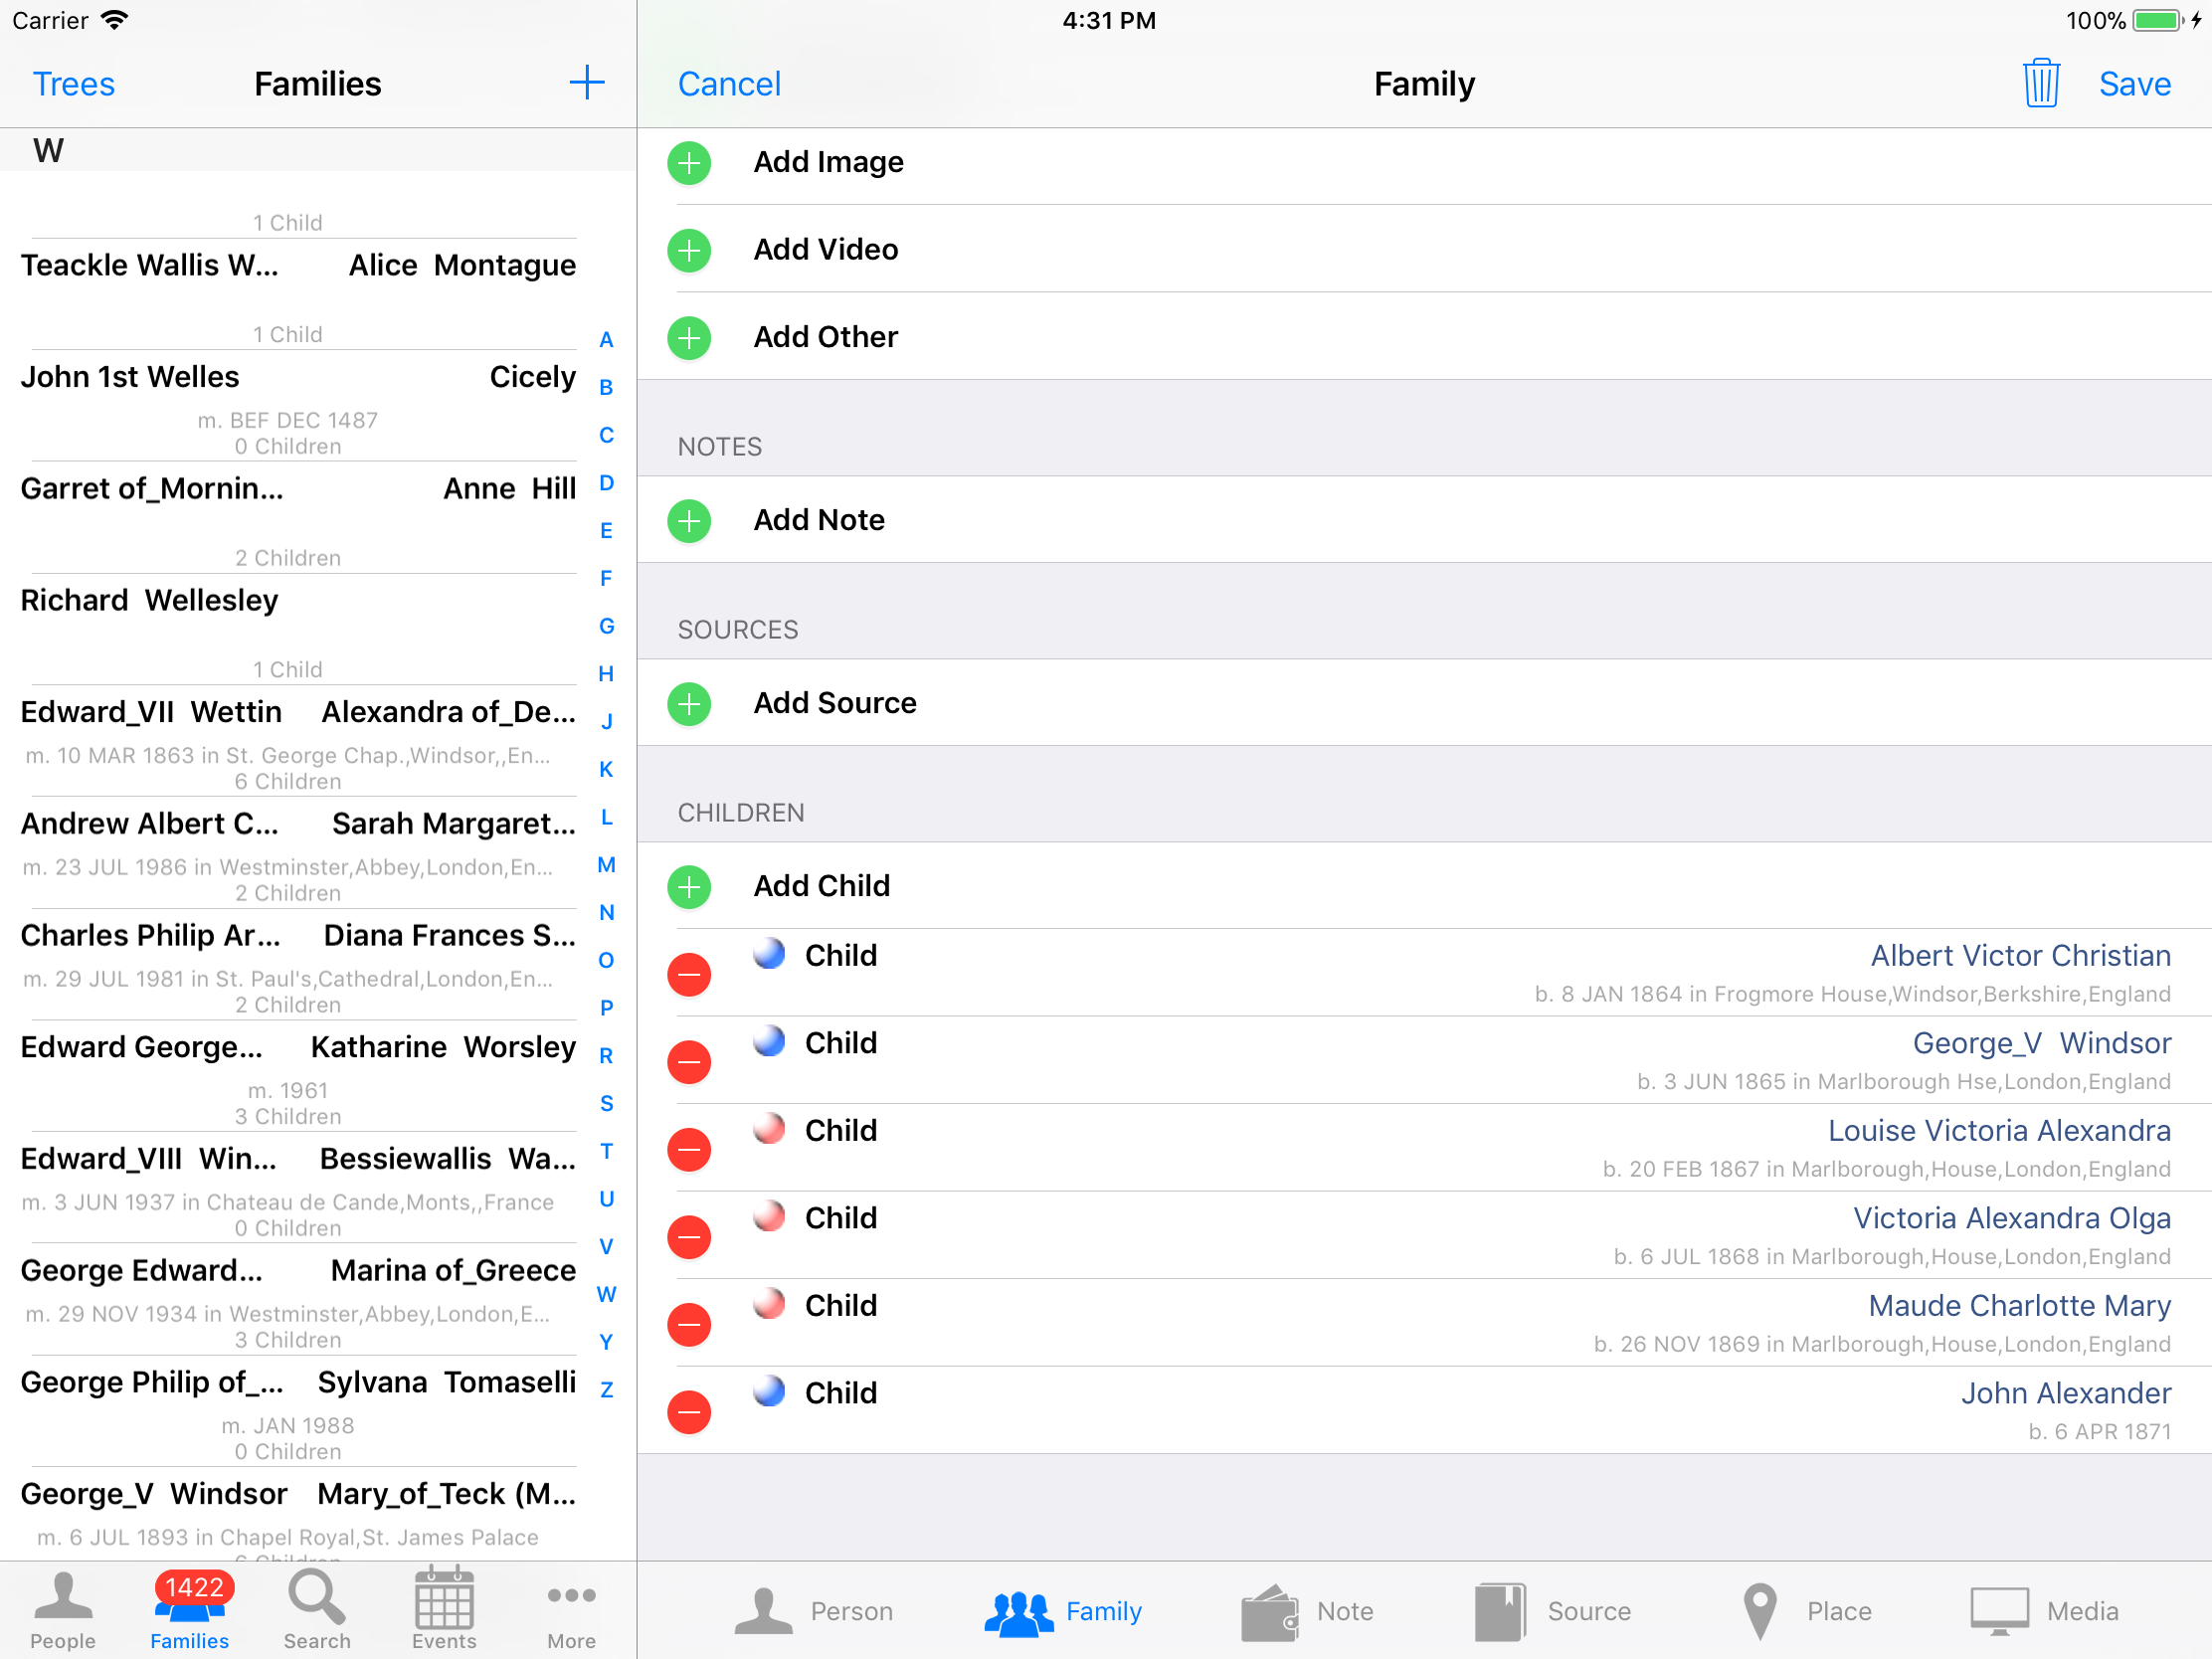Go back to Trees list

[x=73, y=84]
